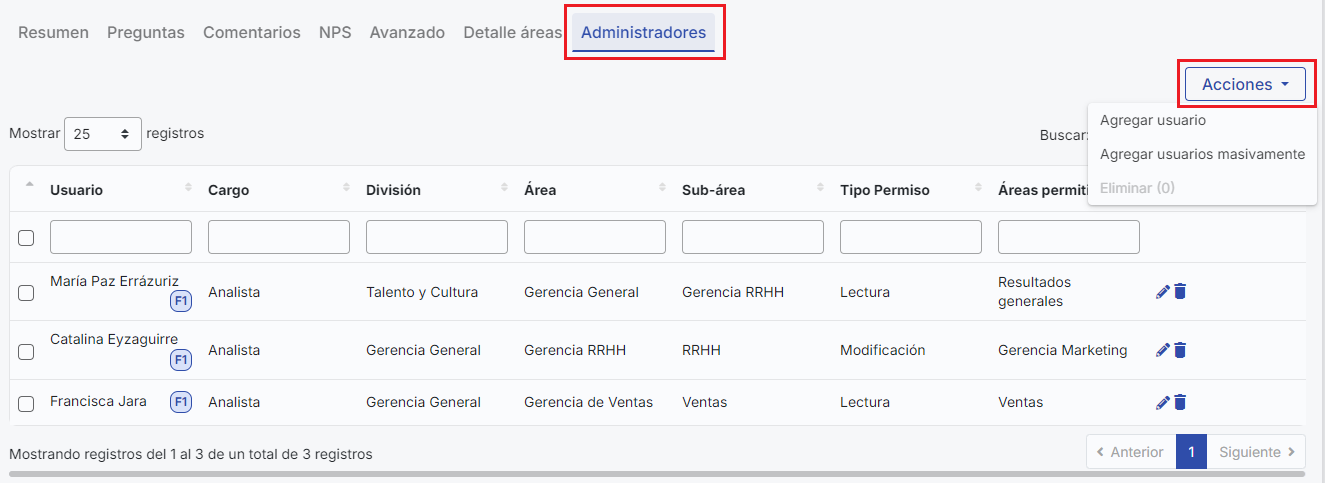Sort table by Usuario column header
This screenshot has height=483, width=1325.
click(x=77, y=190)
